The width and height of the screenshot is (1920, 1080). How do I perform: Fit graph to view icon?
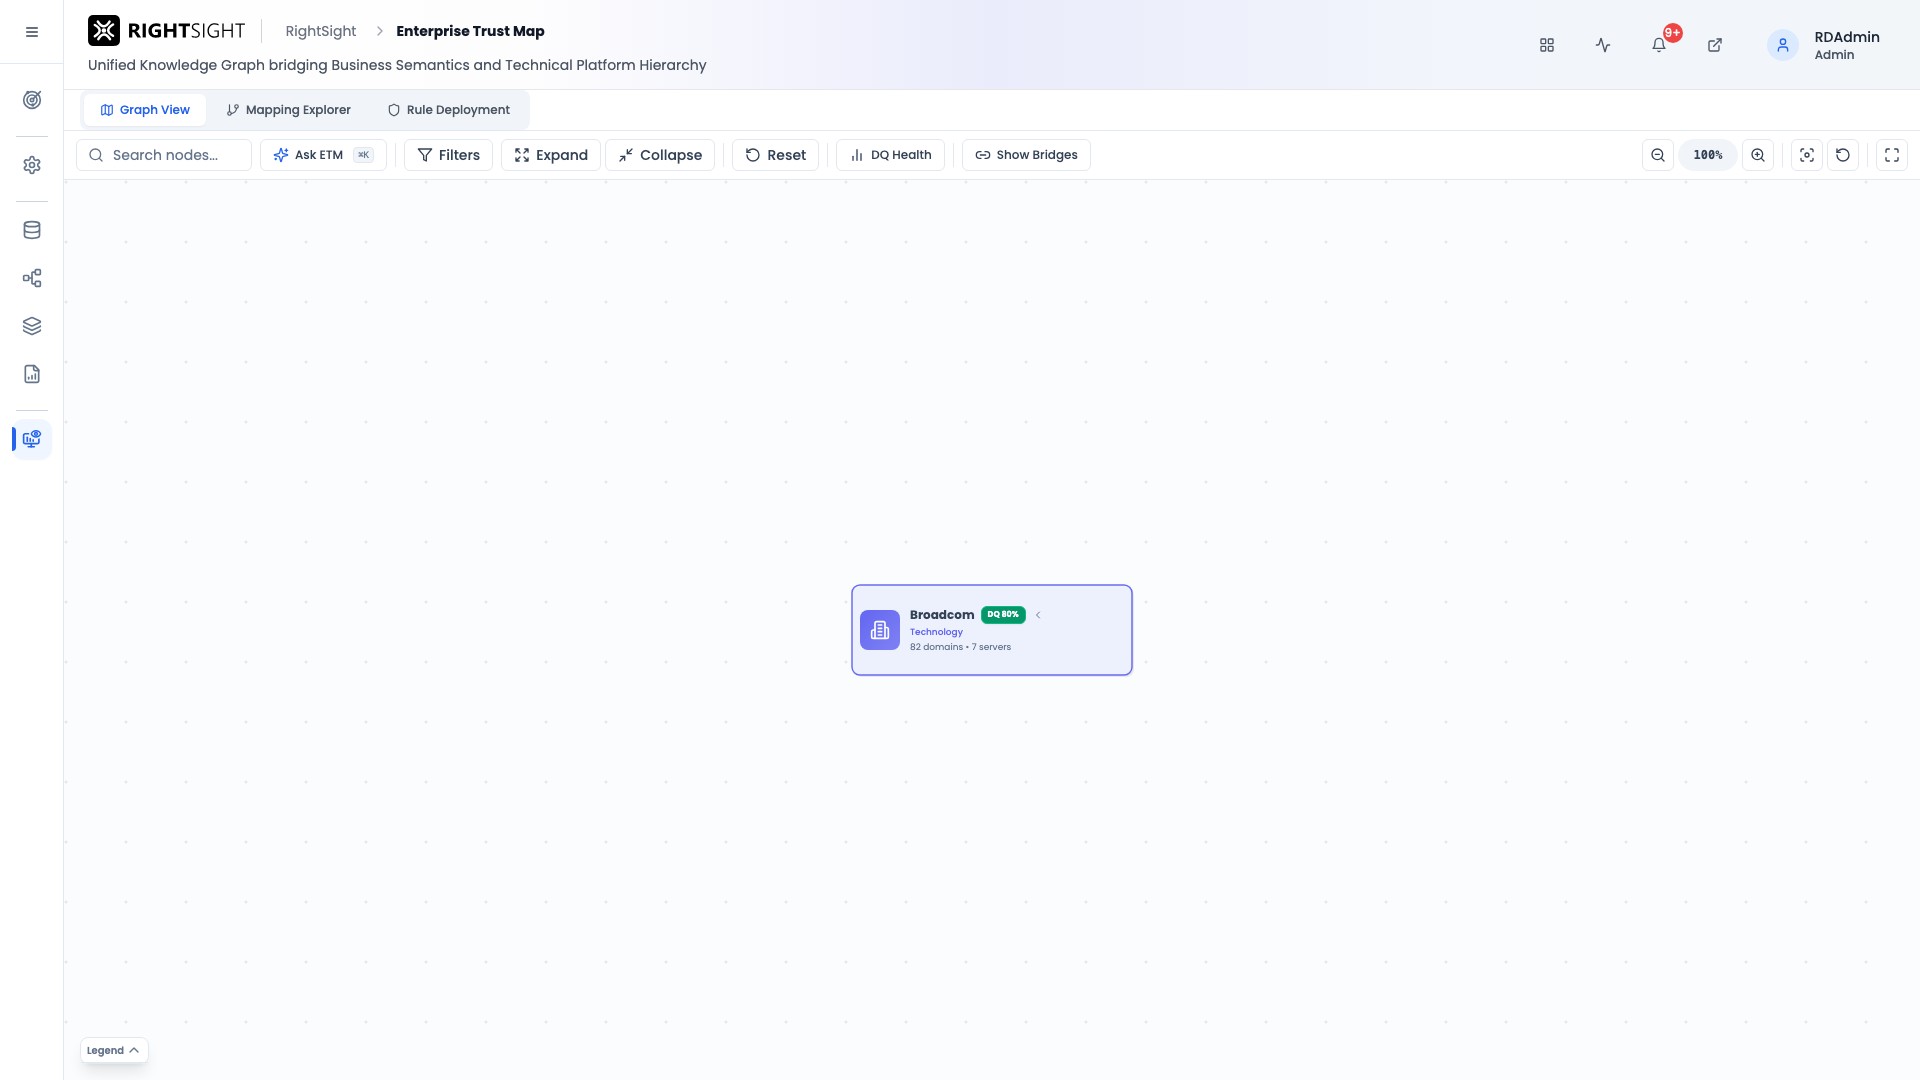[1807, 155]
